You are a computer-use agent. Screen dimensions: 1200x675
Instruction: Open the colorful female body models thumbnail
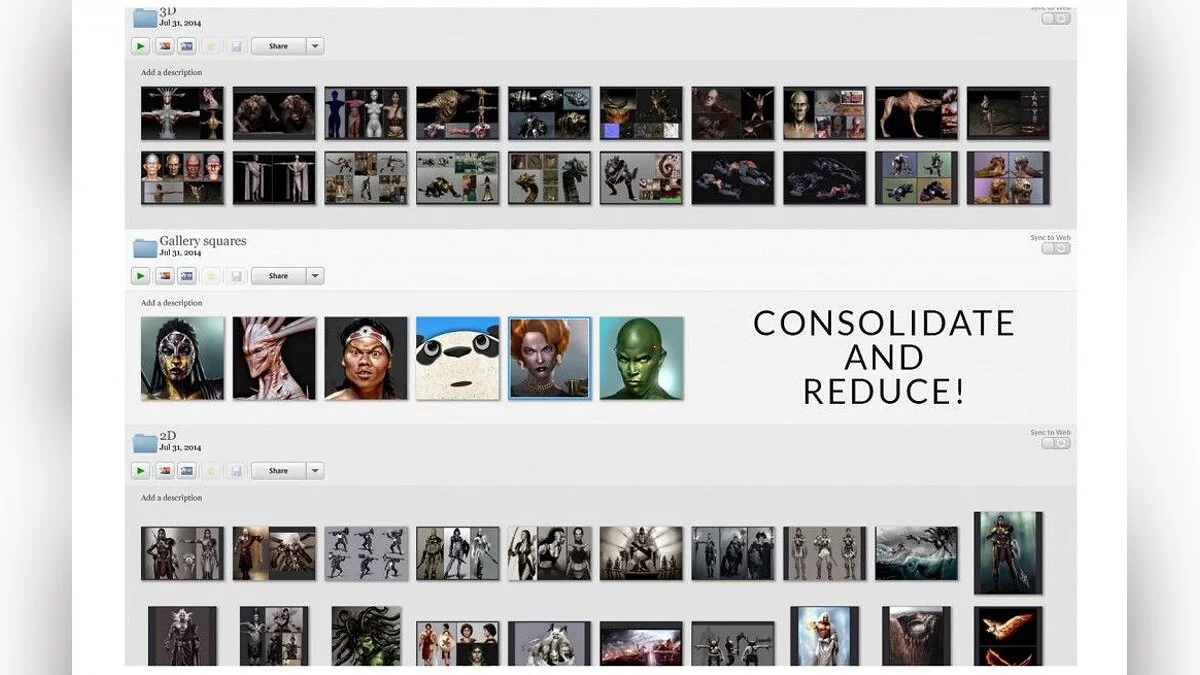(366, 113)
